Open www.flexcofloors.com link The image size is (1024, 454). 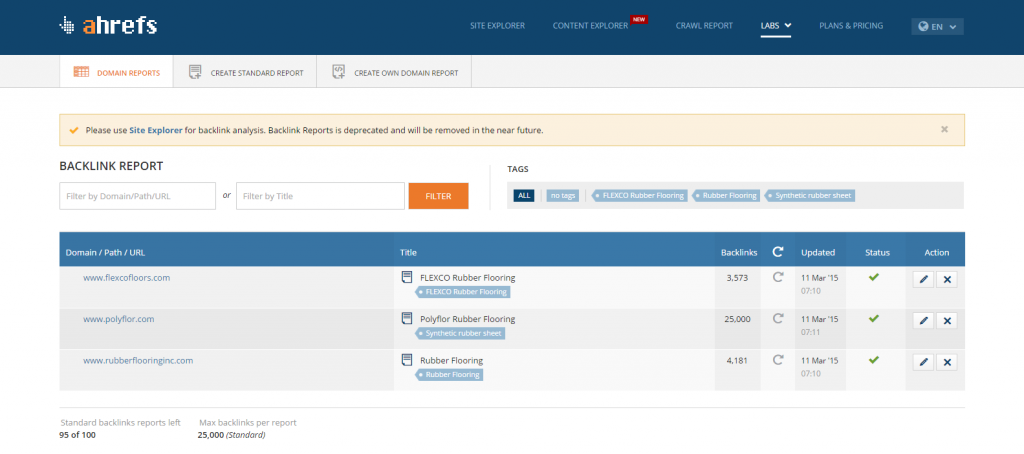click(x=127, y=278)
